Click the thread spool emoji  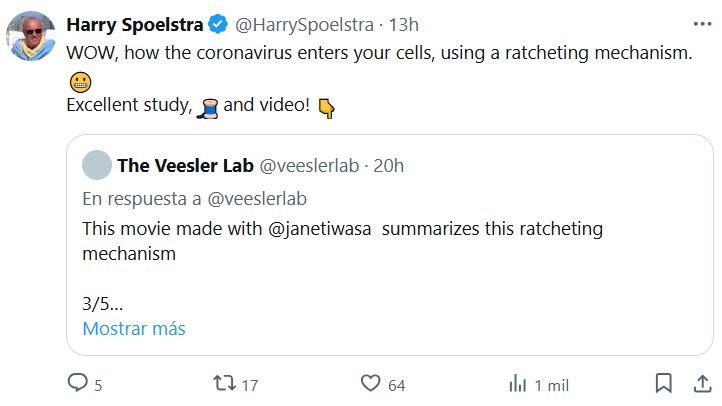pyautogui.click(x=207, y=107)
